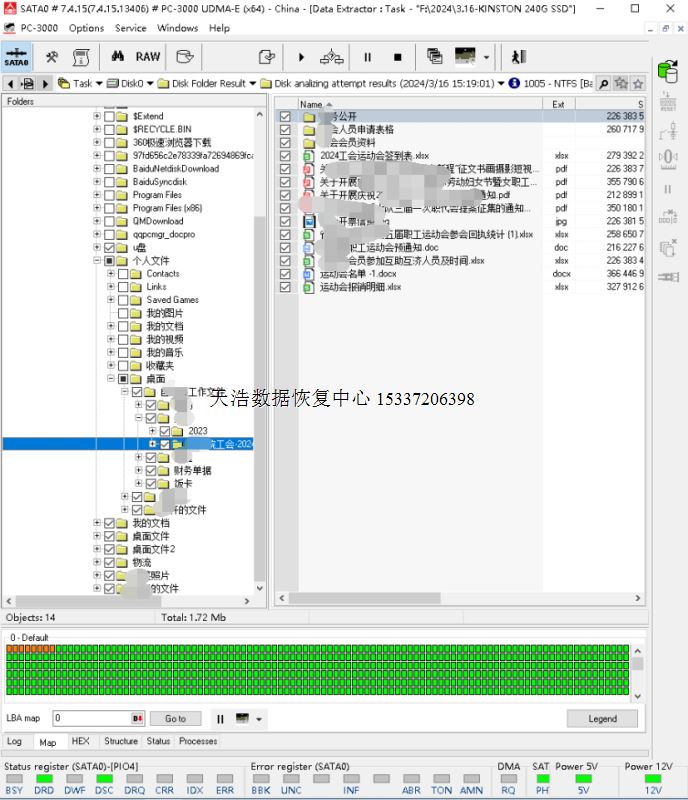Click the Stop square icon in toolbar
Image resolution: width=688 pixels, height=800 pixels.
397,57
